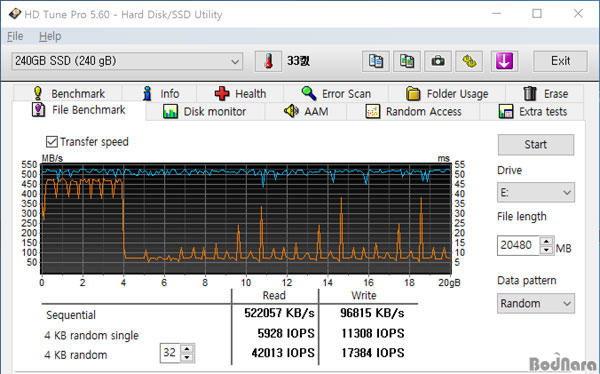Start the file benchmark

coord(536,145)
